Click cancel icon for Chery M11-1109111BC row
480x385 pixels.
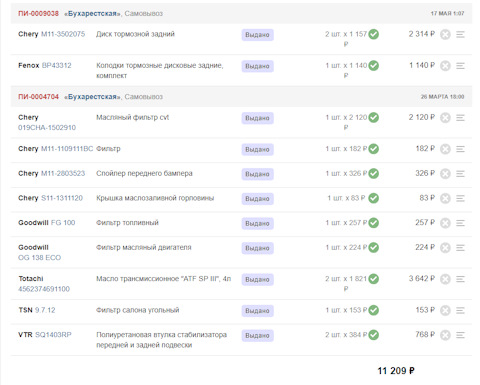[x=445, y=149]
